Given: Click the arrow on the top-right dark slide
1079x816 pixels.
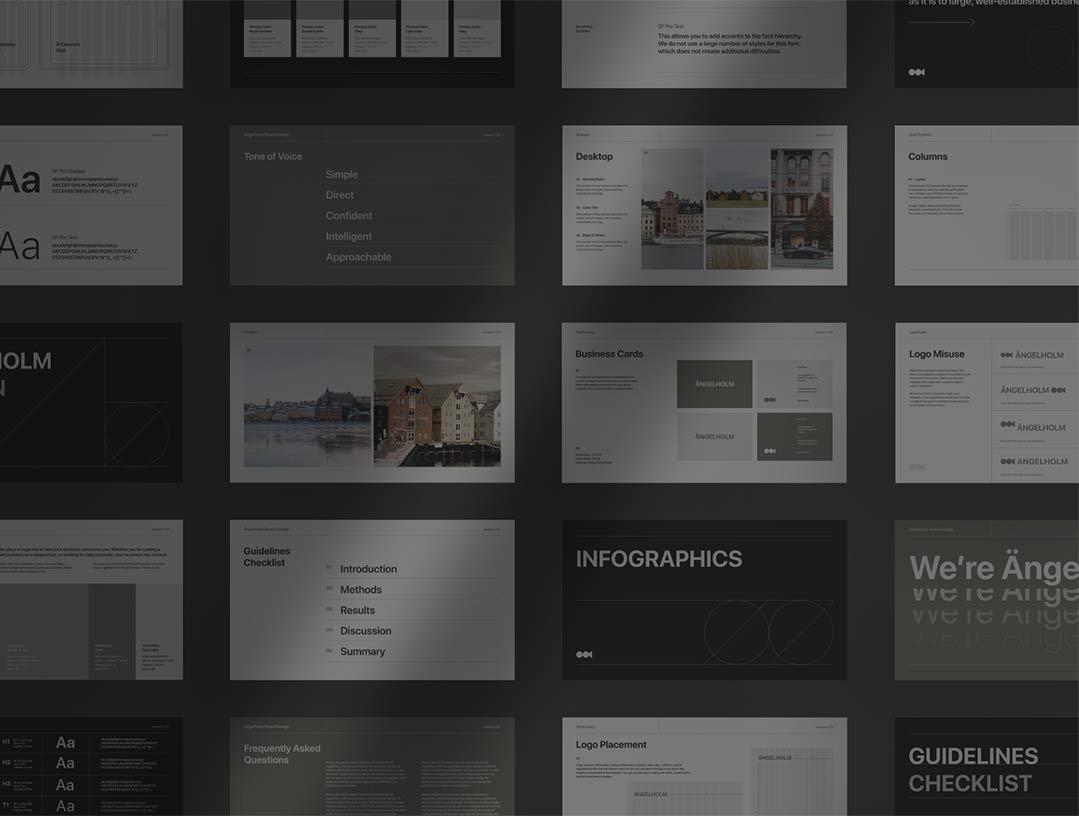Looking at the screenshot, I should pos(941,22).
